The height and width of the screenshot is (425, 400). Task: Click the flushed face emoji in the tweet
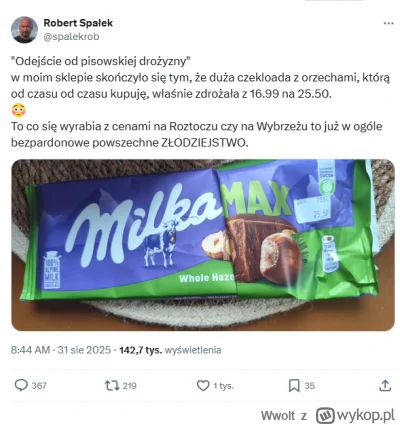[18, 111]
